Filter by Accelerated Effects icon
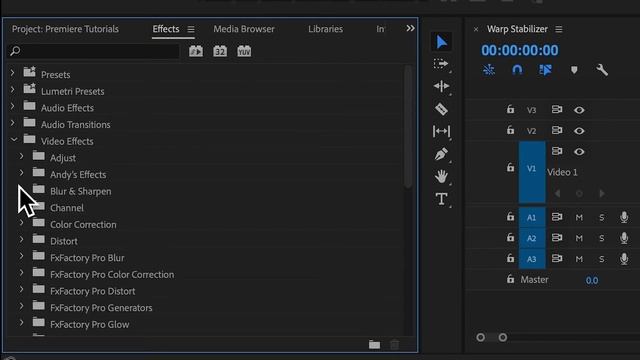The width and height of the screenshot is (640, 360). click(x=196, y=51)
